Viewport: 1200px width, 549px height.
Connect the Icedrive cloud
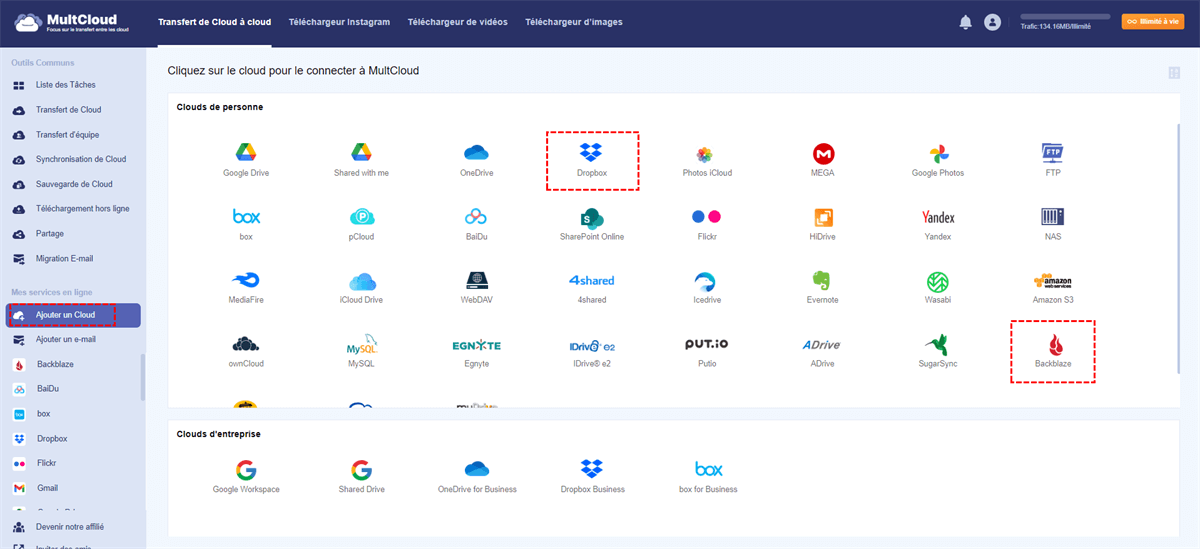click(x=707, y=281)
